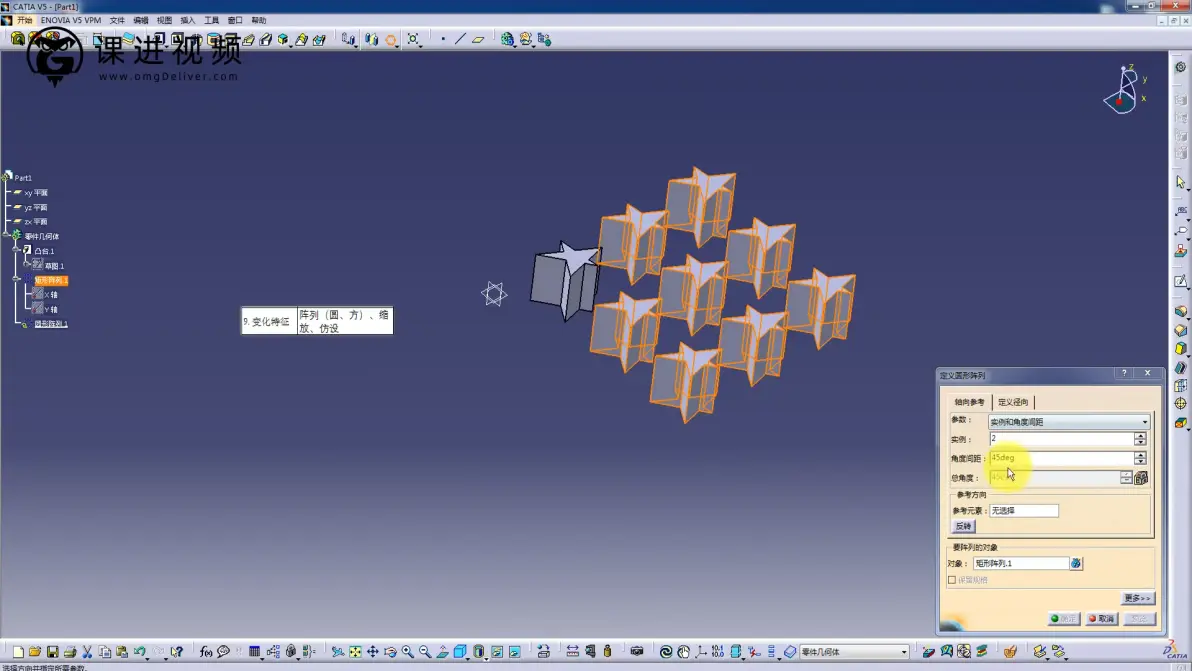Toggle the keep specifications checkbox

point(952,580)
